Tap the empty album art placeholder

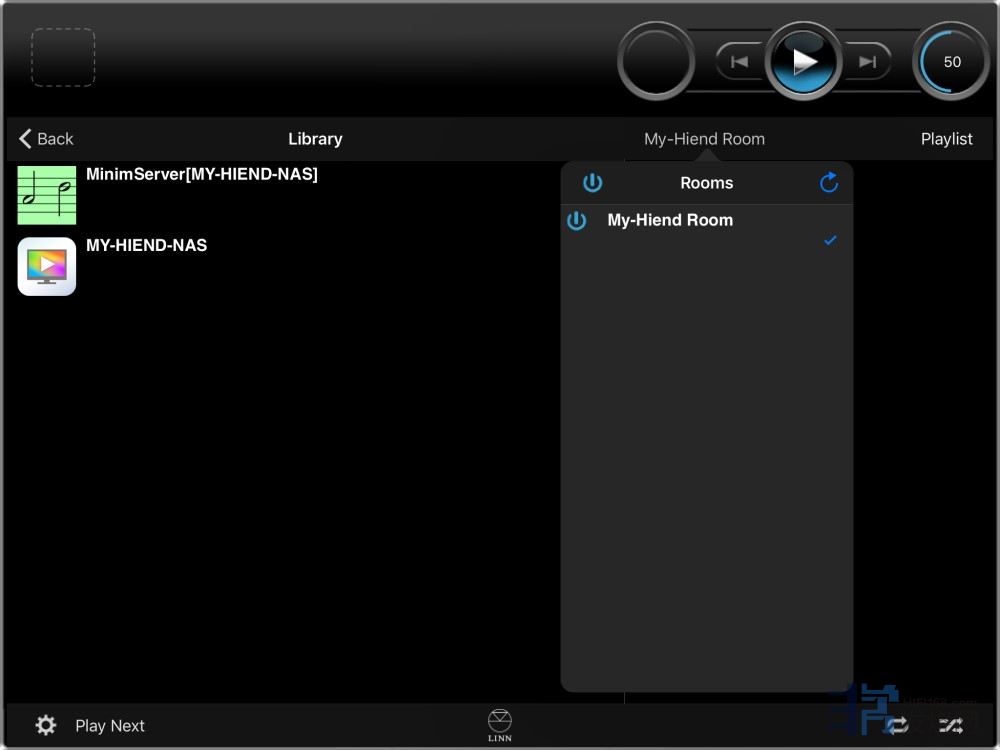click(63, 57)
